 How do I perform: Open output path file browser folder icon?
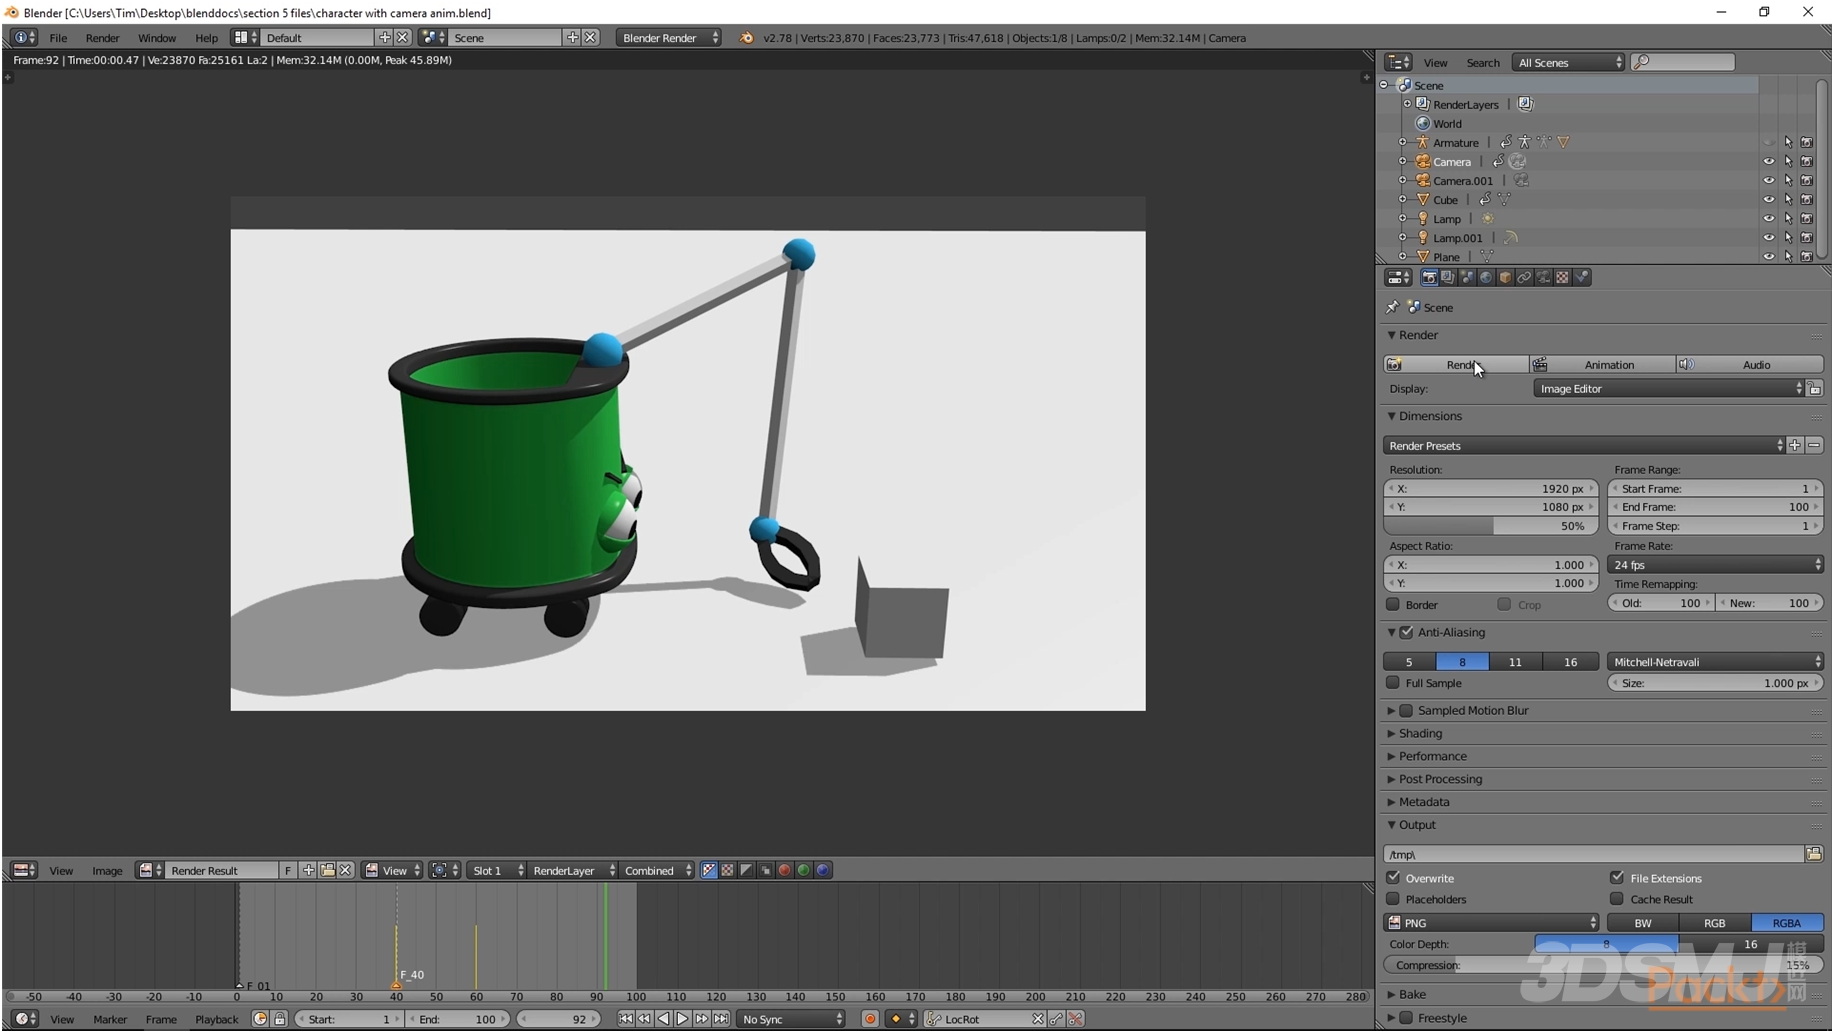[x=1814, y=854]
